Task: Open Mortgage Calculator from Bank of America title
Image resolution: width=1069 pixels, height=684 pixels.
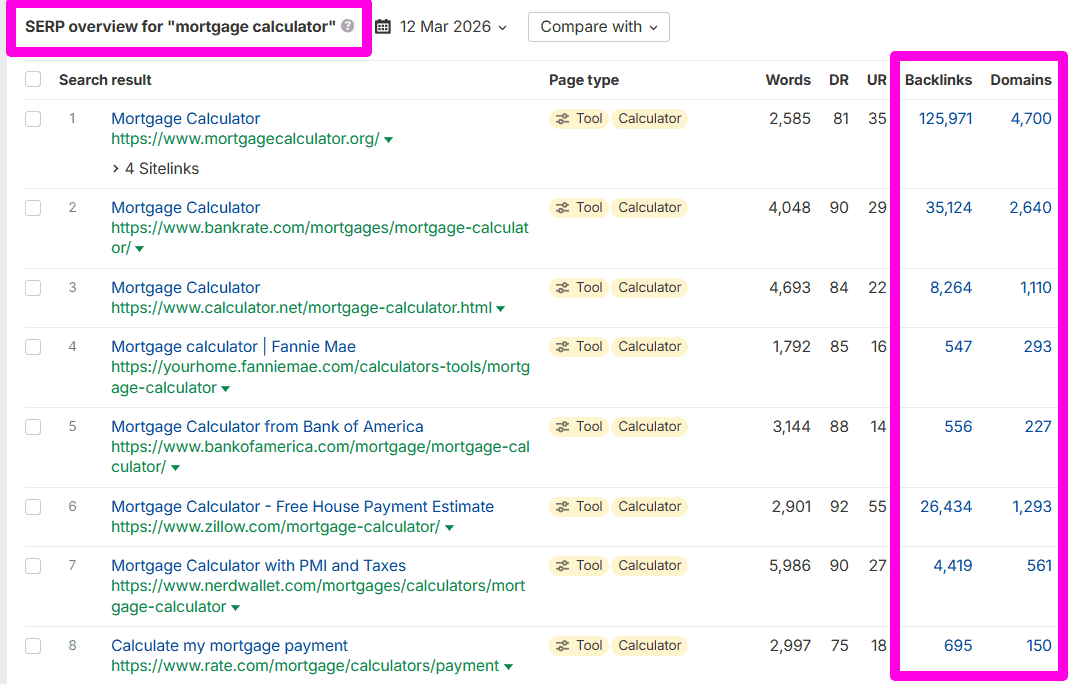Action: pyautogui.click(x=267, y=426)
